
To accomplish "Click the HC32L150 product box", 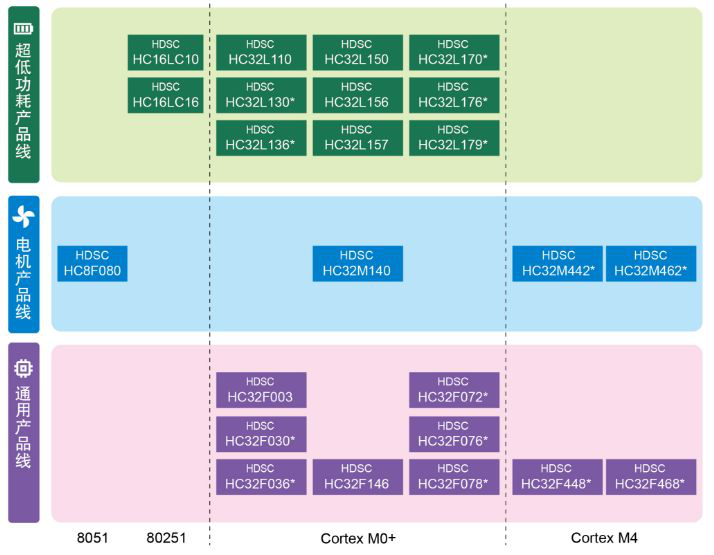I will [x=357, y=52].
